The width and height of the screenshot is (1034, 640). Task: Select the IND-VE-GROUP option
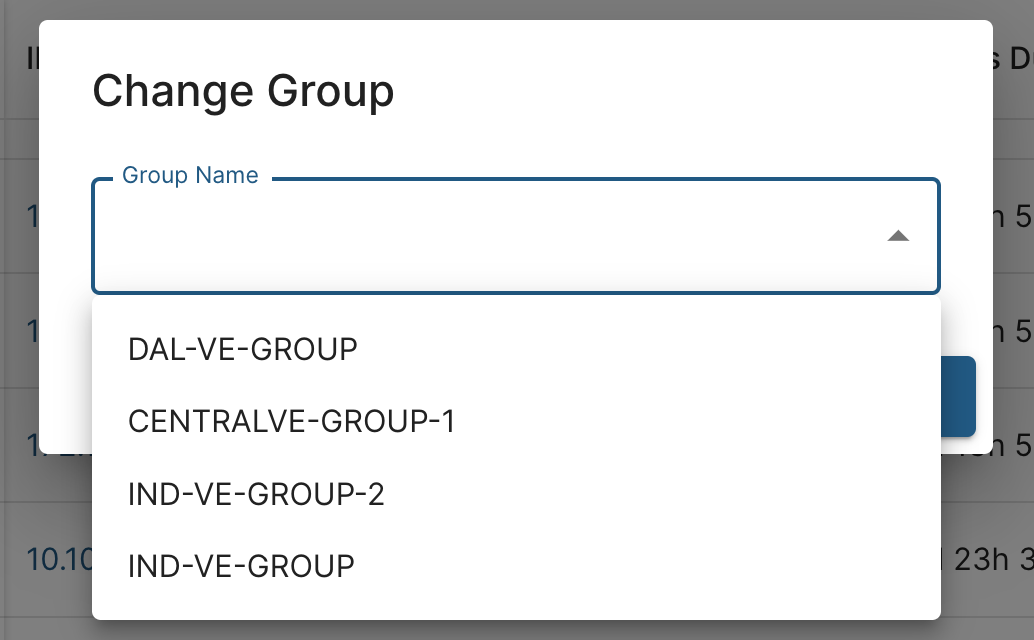(241, 566)
